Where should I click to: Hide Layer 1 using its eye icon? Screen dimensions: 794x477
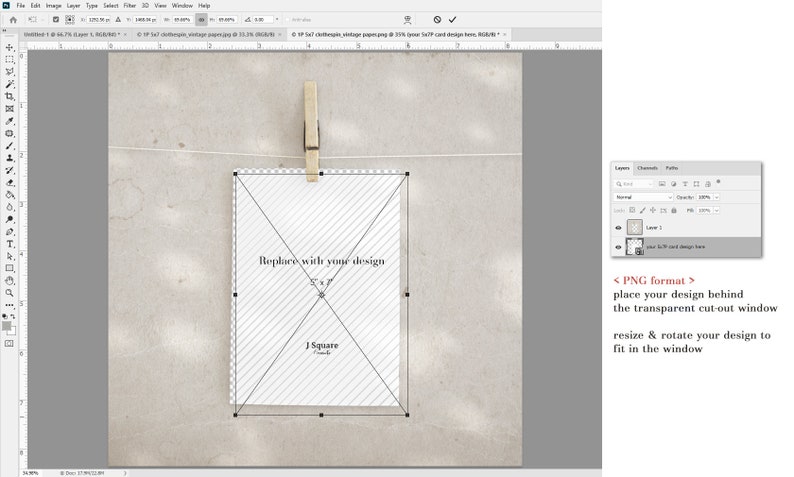click(618, 228)
